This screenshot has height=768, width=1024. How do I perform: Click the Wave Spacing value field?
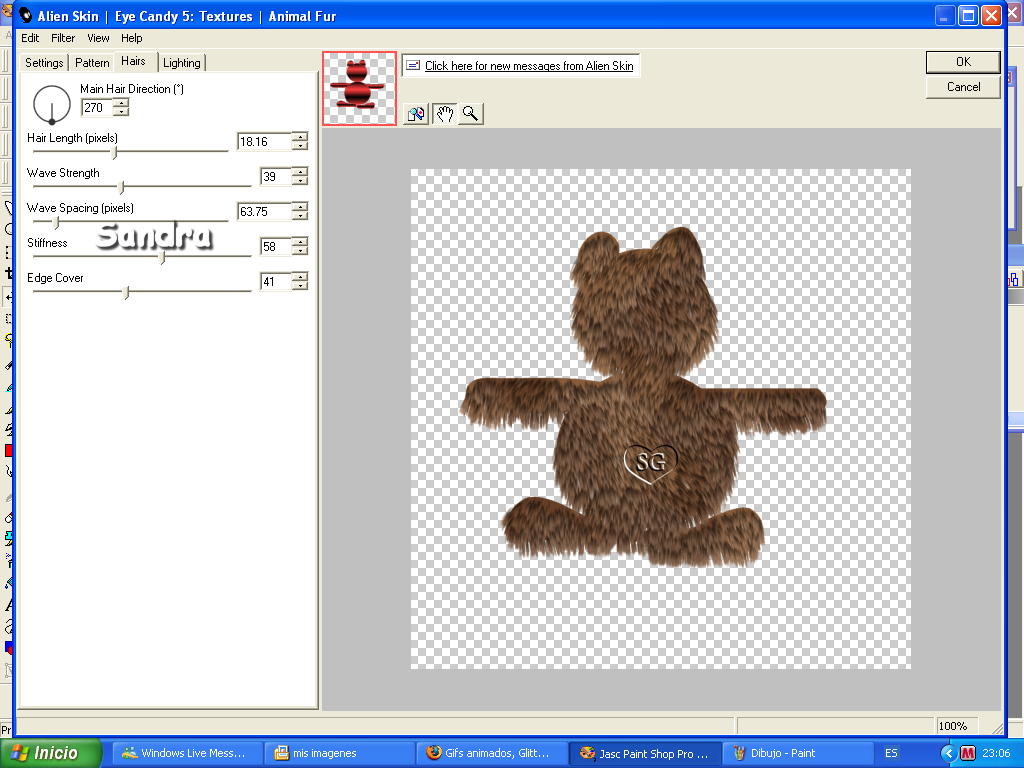coord(264,212)
